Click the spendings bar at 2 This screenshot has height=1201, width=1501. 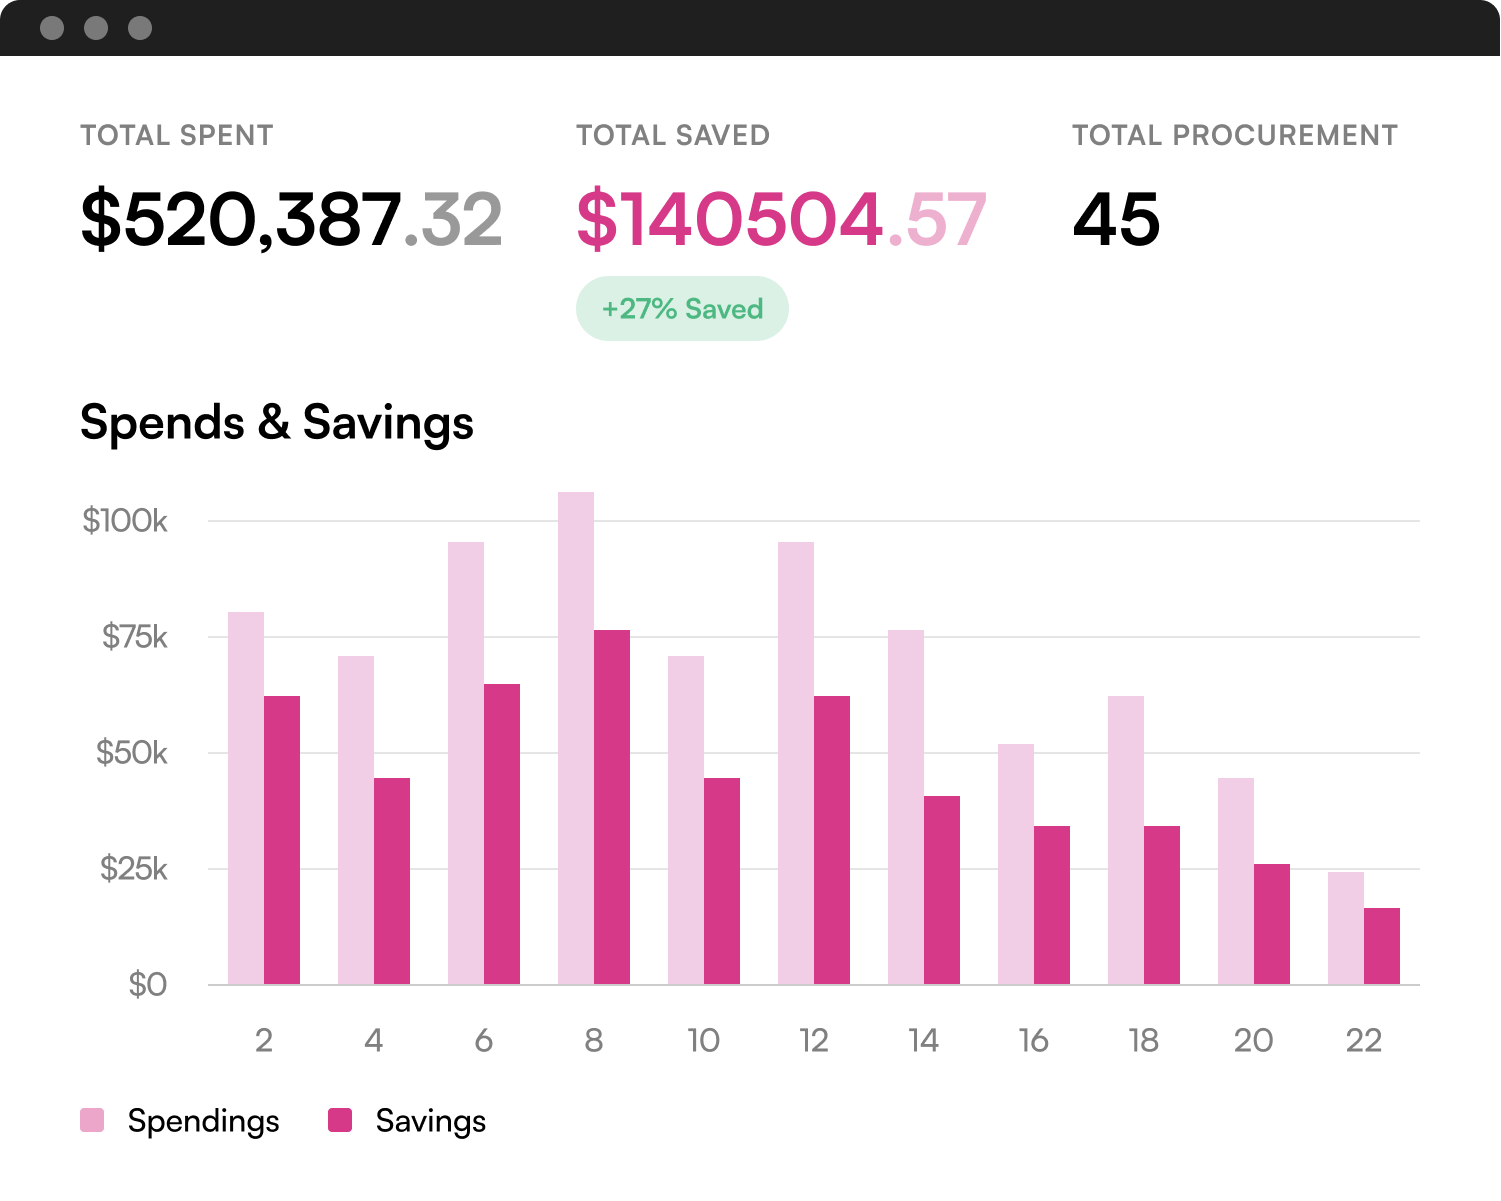[246, 798]
